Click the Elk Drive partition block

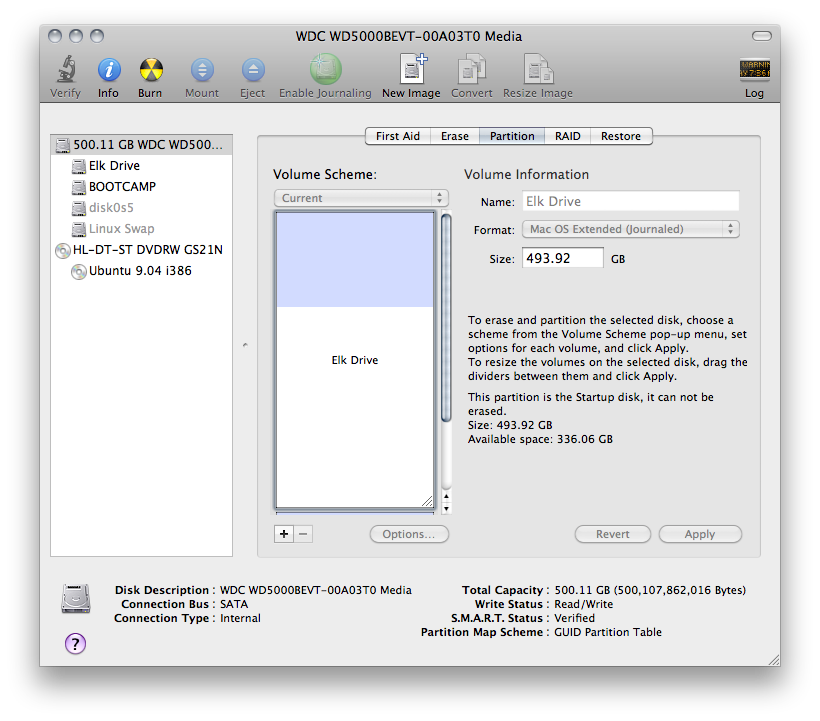coord(355,360)
